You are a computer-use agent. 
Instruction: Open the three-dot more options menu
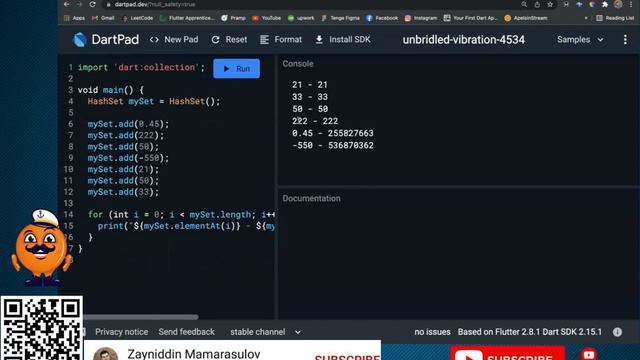coord(625,40)
